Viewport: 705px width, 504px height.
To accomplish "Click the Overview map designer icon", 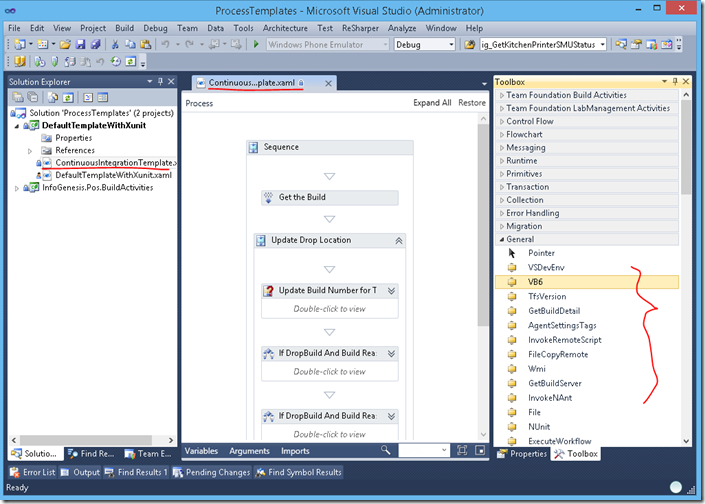I will 480,450.
